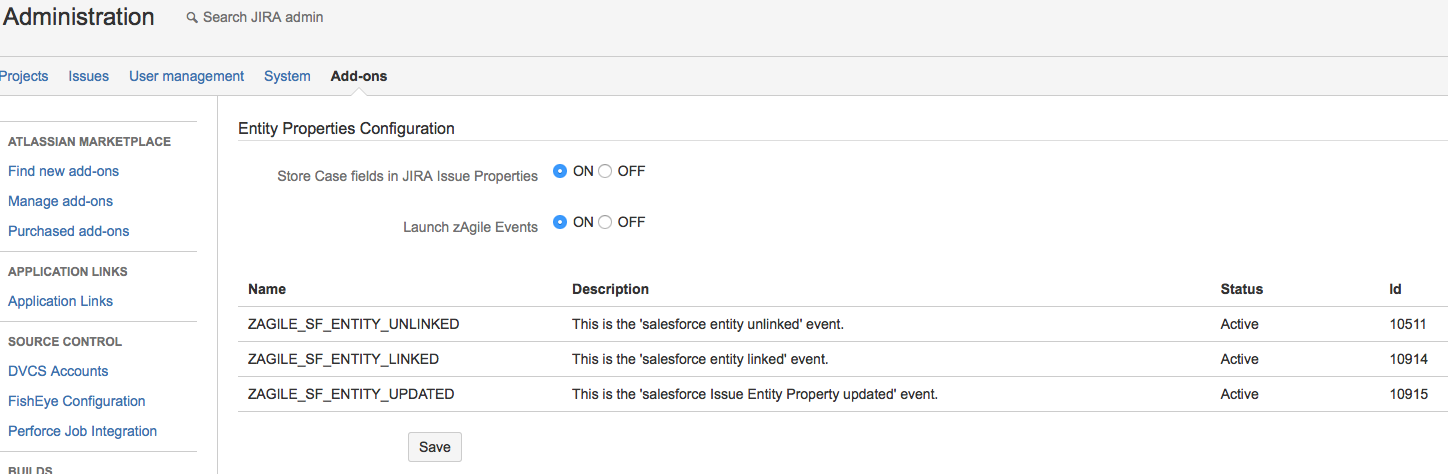Turn OFF Store Case fields option
1448x474 pixels.
(605, 171)
